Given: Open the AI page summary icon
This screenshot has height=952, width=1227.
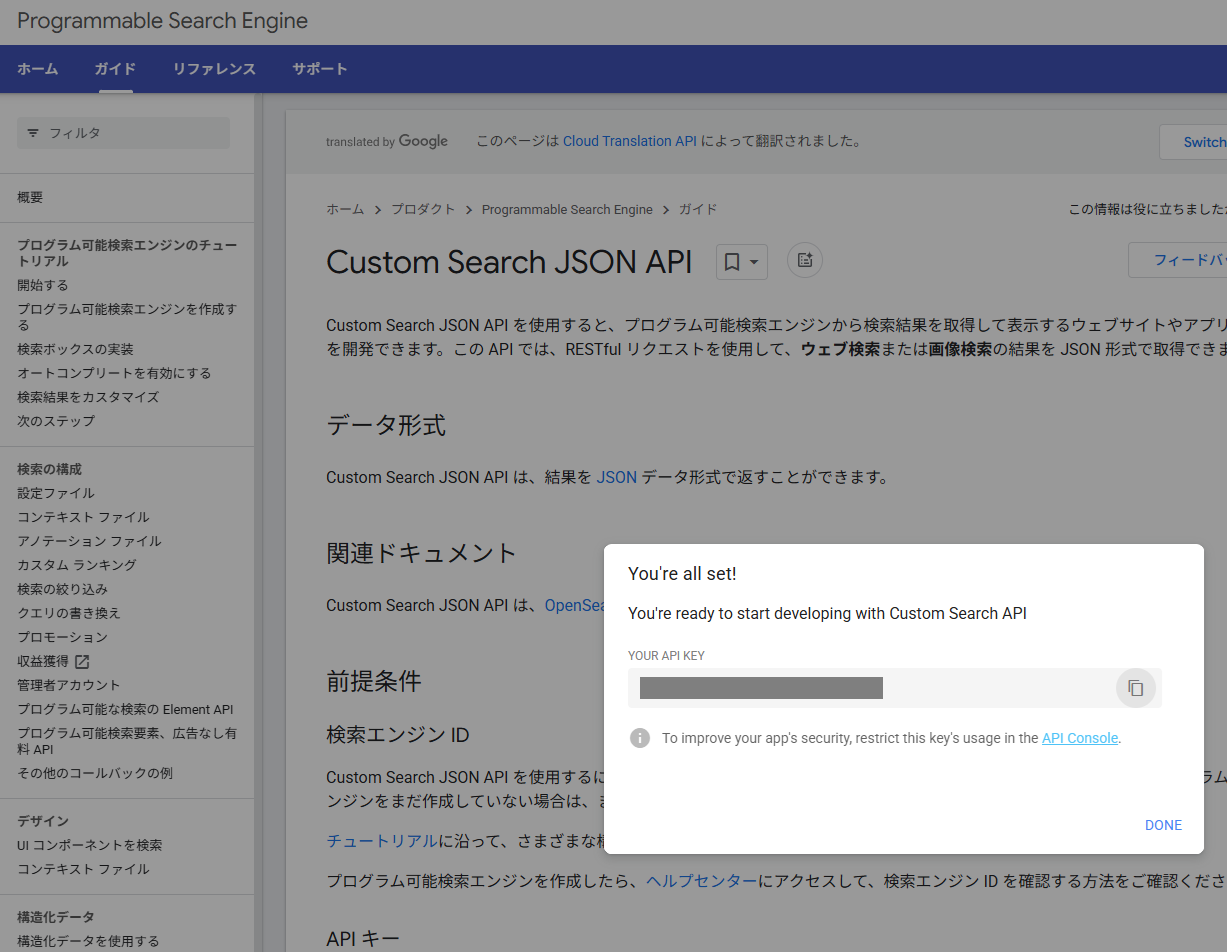Looking at the screenshot, I should (805, 260).
